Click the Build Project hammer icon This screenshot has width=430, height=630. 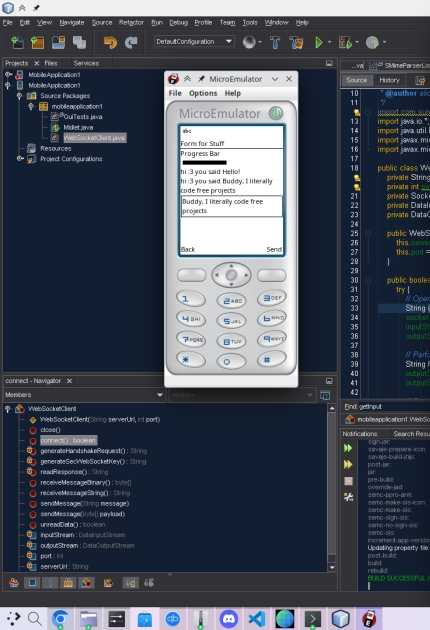point(275,42)
